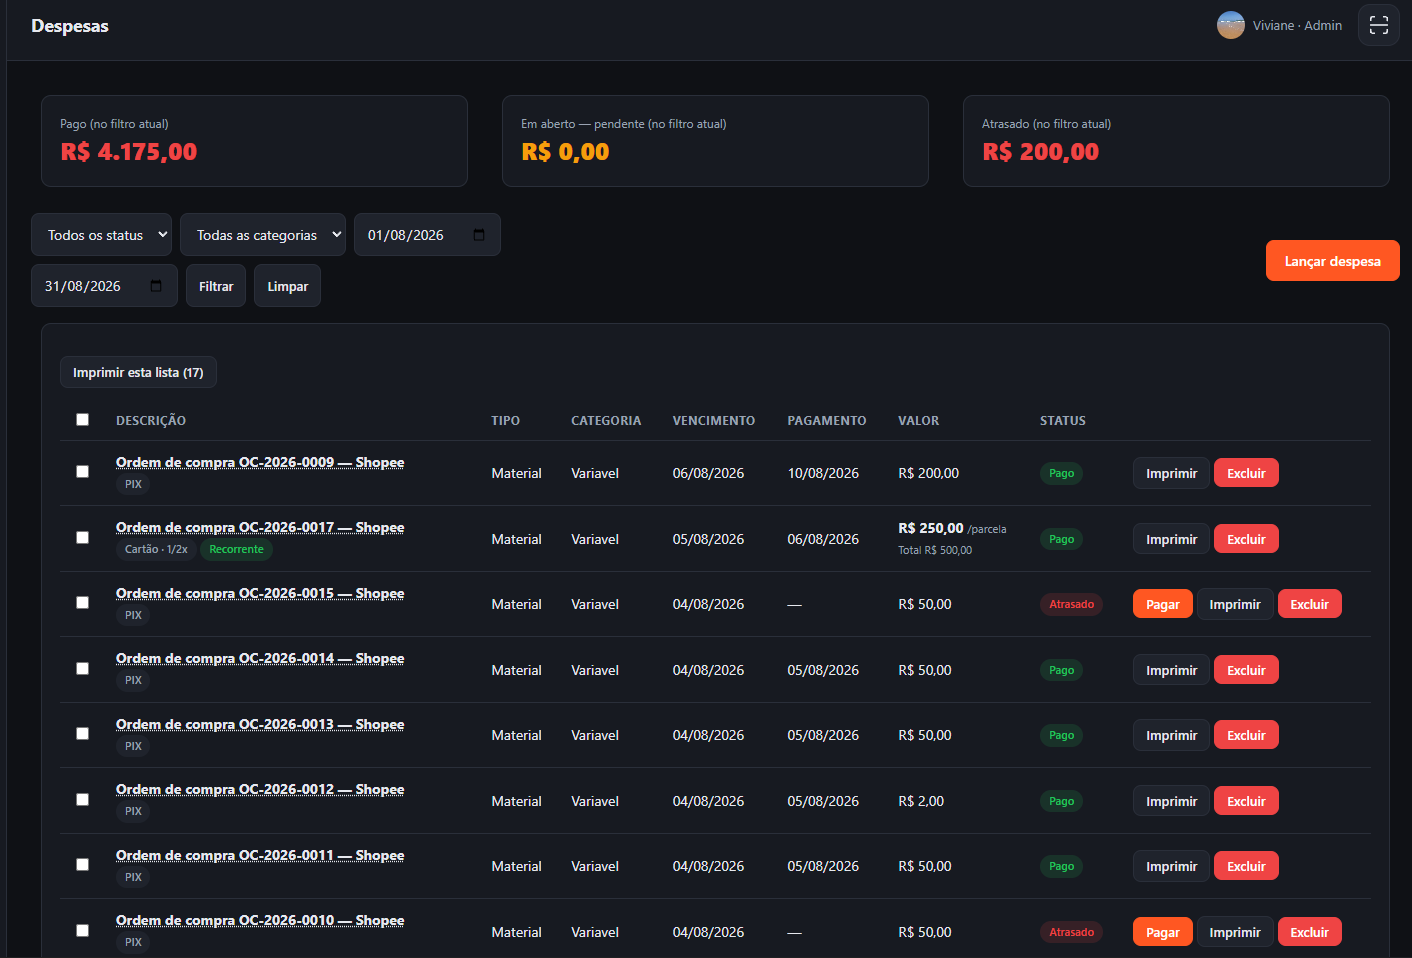
Task: Select the checkbox for order OC-2026-0013
Action: pyautogui.click(x=83, y=734)
